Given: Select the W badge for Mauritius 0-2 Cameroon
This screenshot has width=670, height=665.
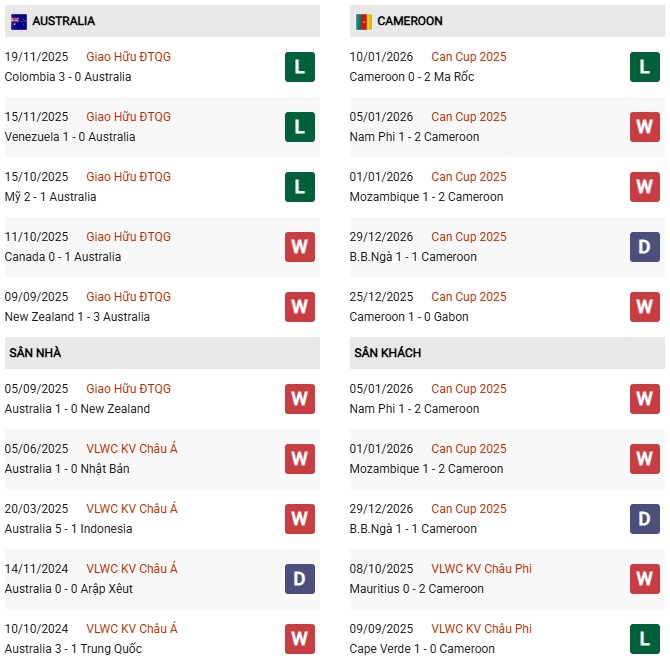Looking at the screenshot, I should pyautogui.click(x=644, y=579).
